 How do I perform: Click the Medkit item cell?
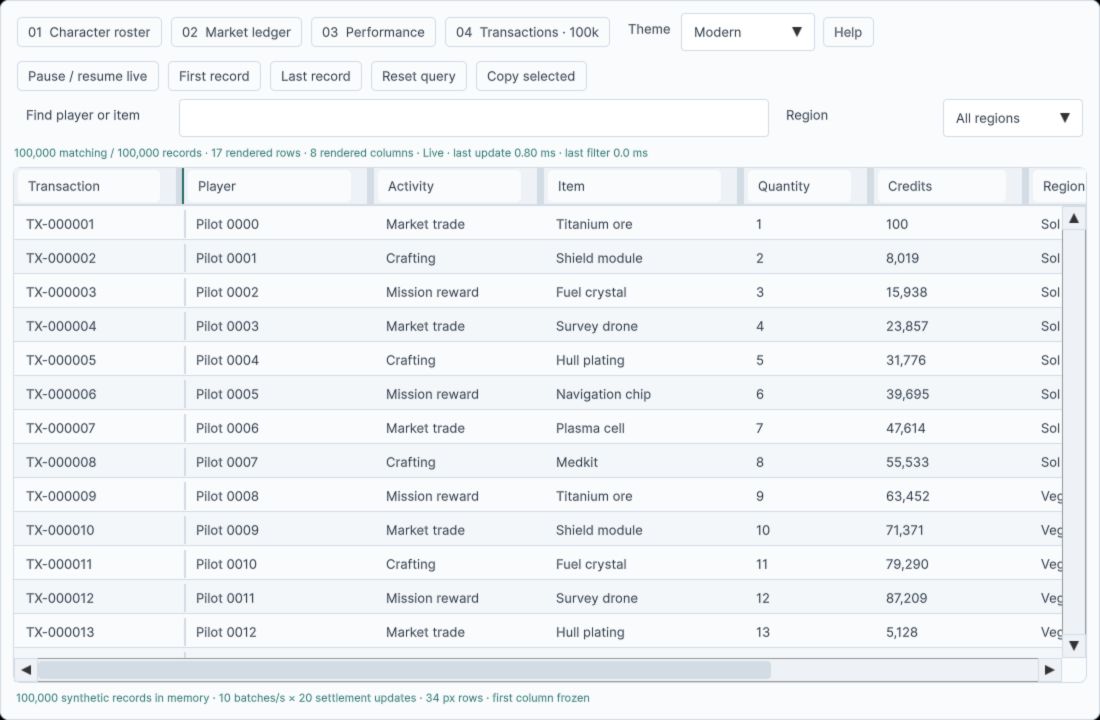pos(645,462)
